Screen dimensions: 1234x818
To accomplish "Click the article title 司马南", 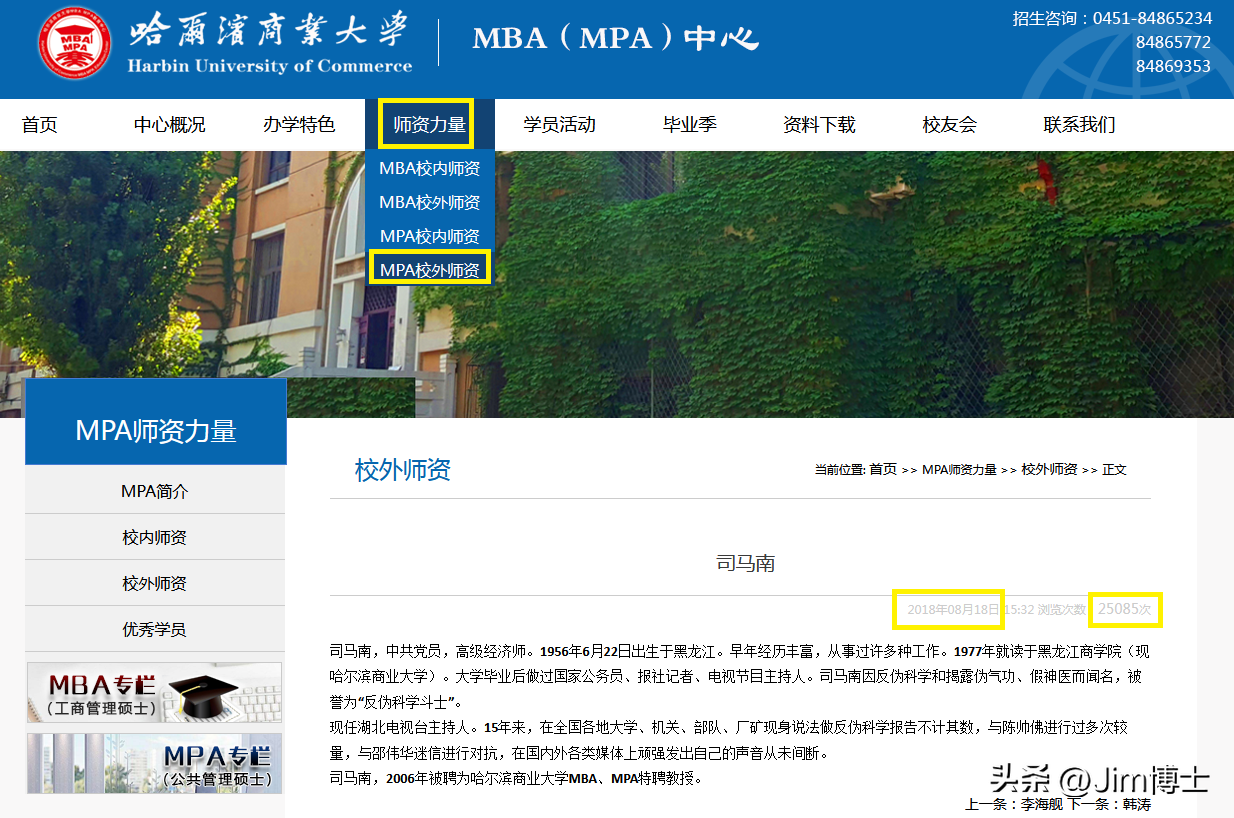I will tap(746, 563).
